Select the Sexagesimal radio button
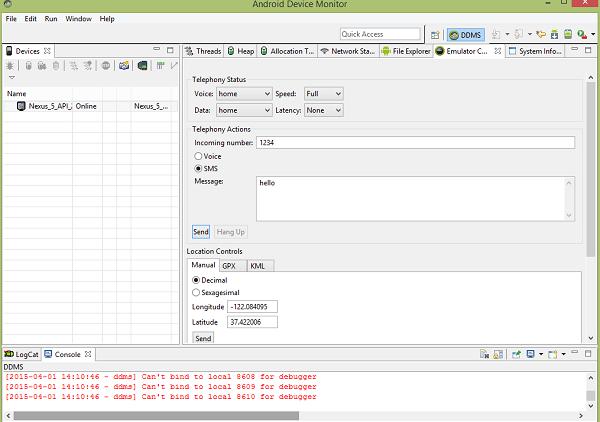This screenshot has height=422, width=600. [x=196, y=292]
